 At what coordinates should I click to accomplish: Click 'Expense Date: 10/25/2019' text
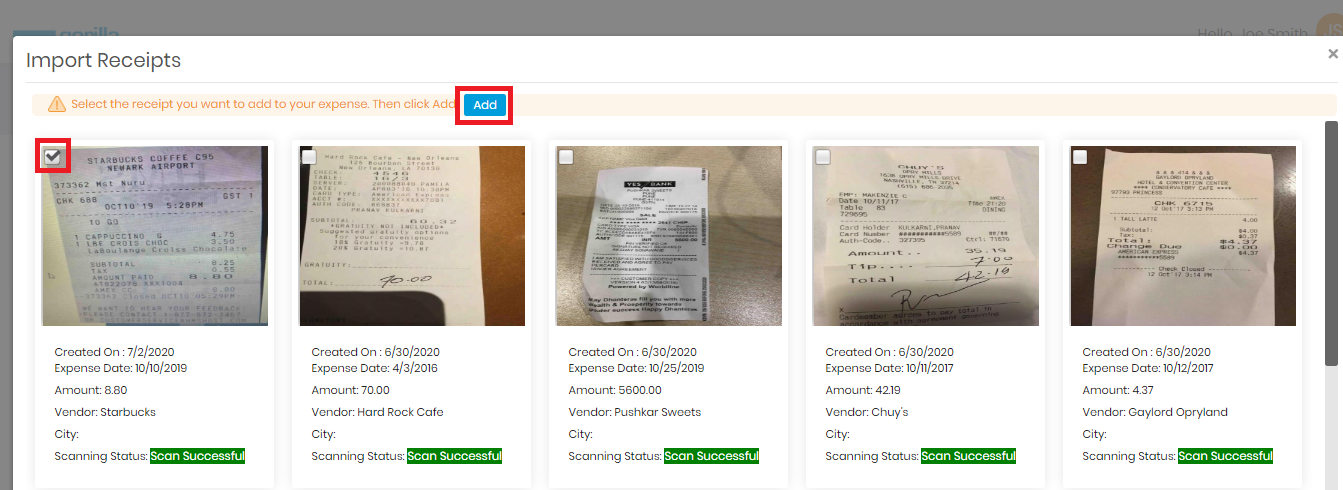click(634, 368)
